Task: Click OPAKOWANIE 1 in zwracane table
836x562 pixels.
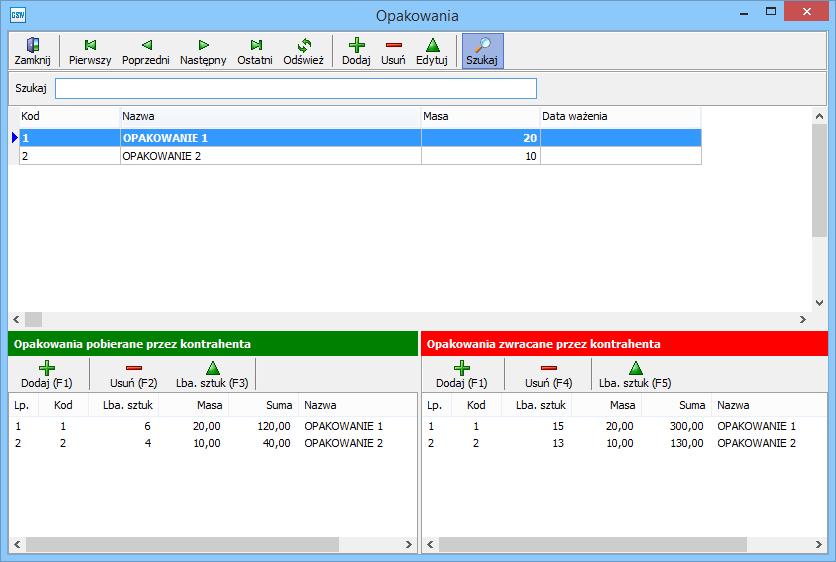Action: (757, 426)
